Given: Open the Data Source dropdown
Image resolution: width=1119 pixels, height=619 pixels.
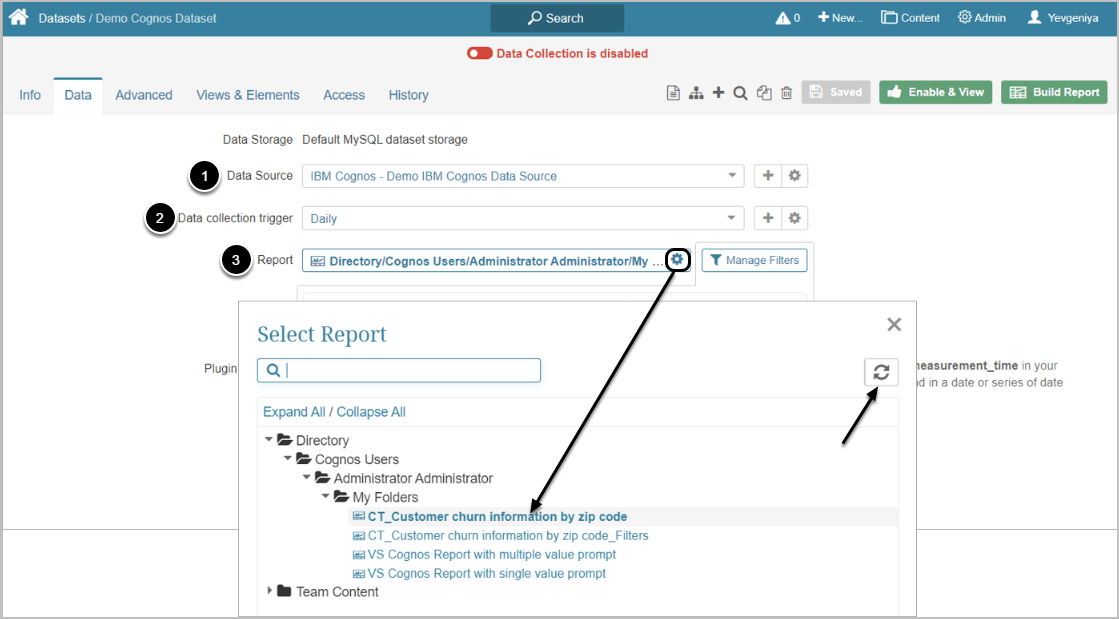Looking at the screenshot, I should pos(523,176).
